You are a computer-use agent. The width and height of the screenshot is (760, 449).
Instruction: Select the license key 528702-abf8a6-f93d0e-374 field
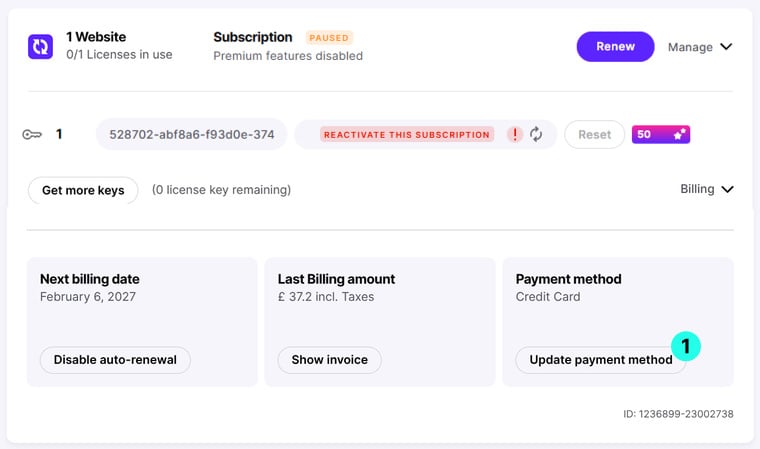pyautogui.click(x=191, y=134)
